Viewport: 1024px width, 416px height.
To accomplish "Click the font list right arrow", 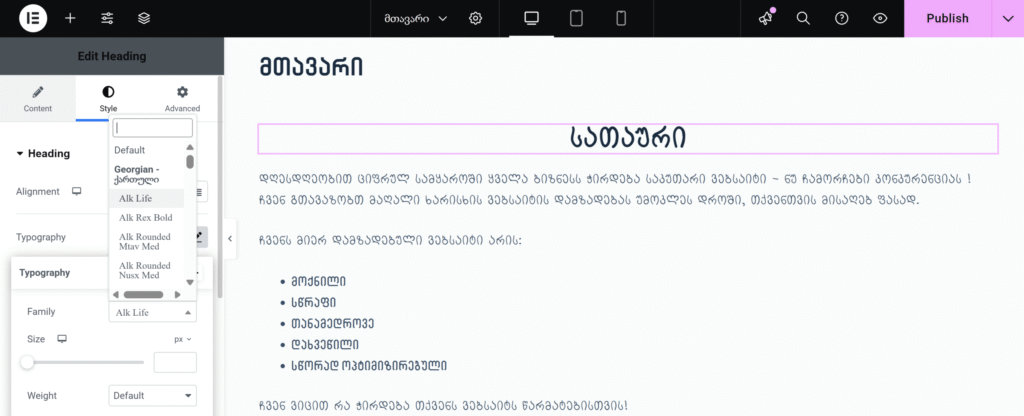I will point(177,295).
